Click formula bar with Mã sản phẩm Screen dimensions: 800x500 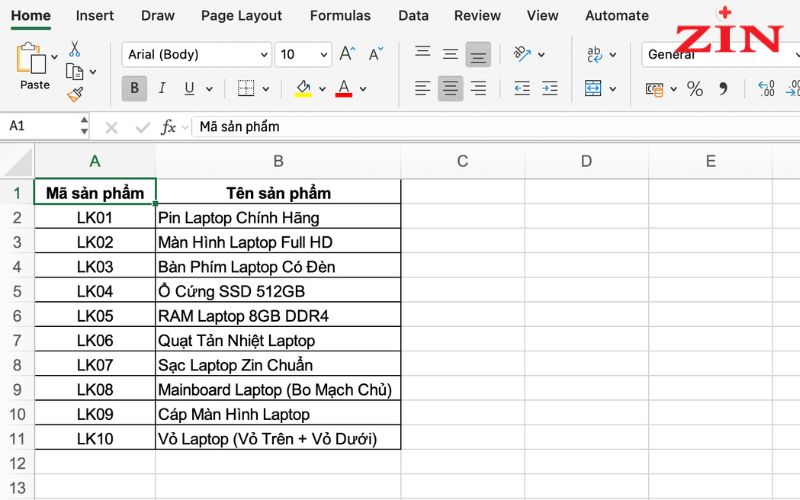(x=495, y=127)
